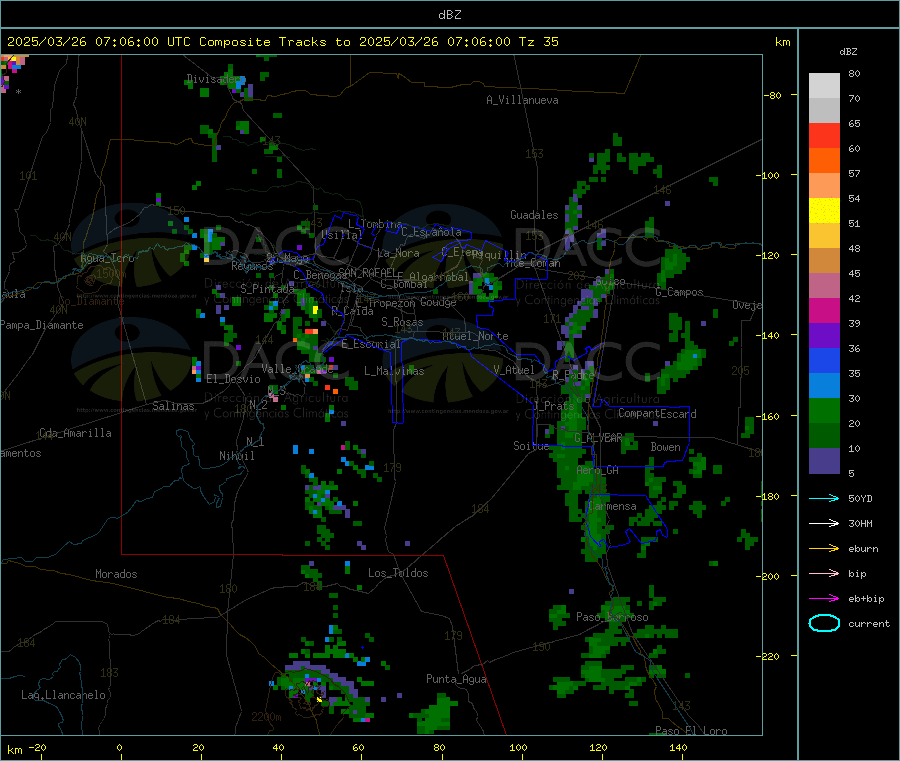Click the timestamp header '2025/03/26 07:06:00 UTC Composite'

[x=138, y=42]
